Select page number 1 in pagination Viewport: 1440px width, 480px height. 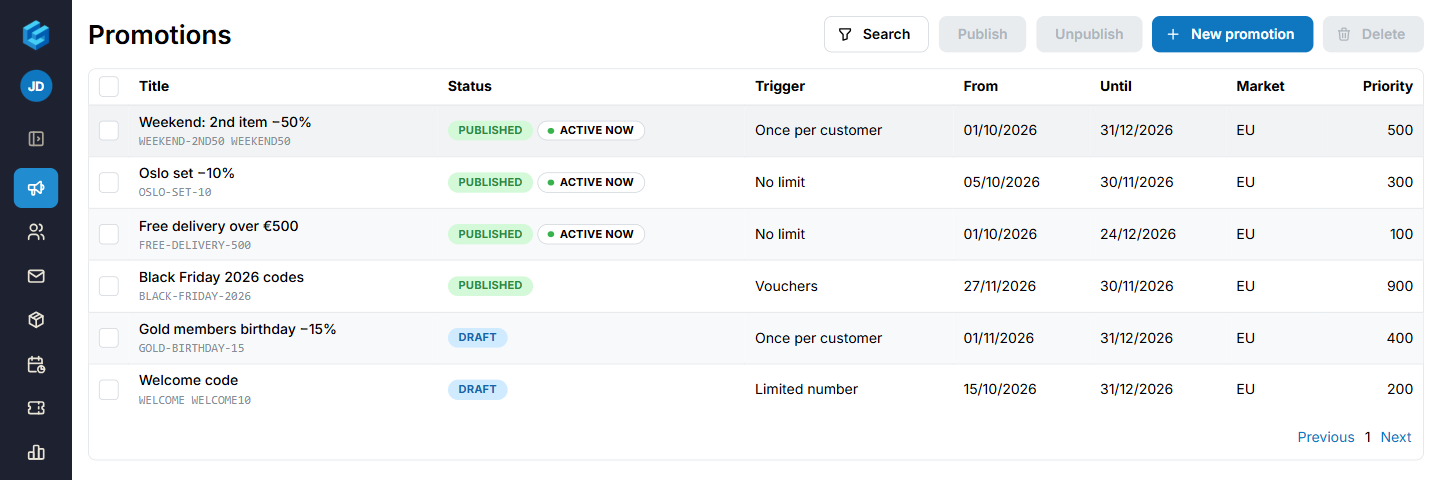1367,437
